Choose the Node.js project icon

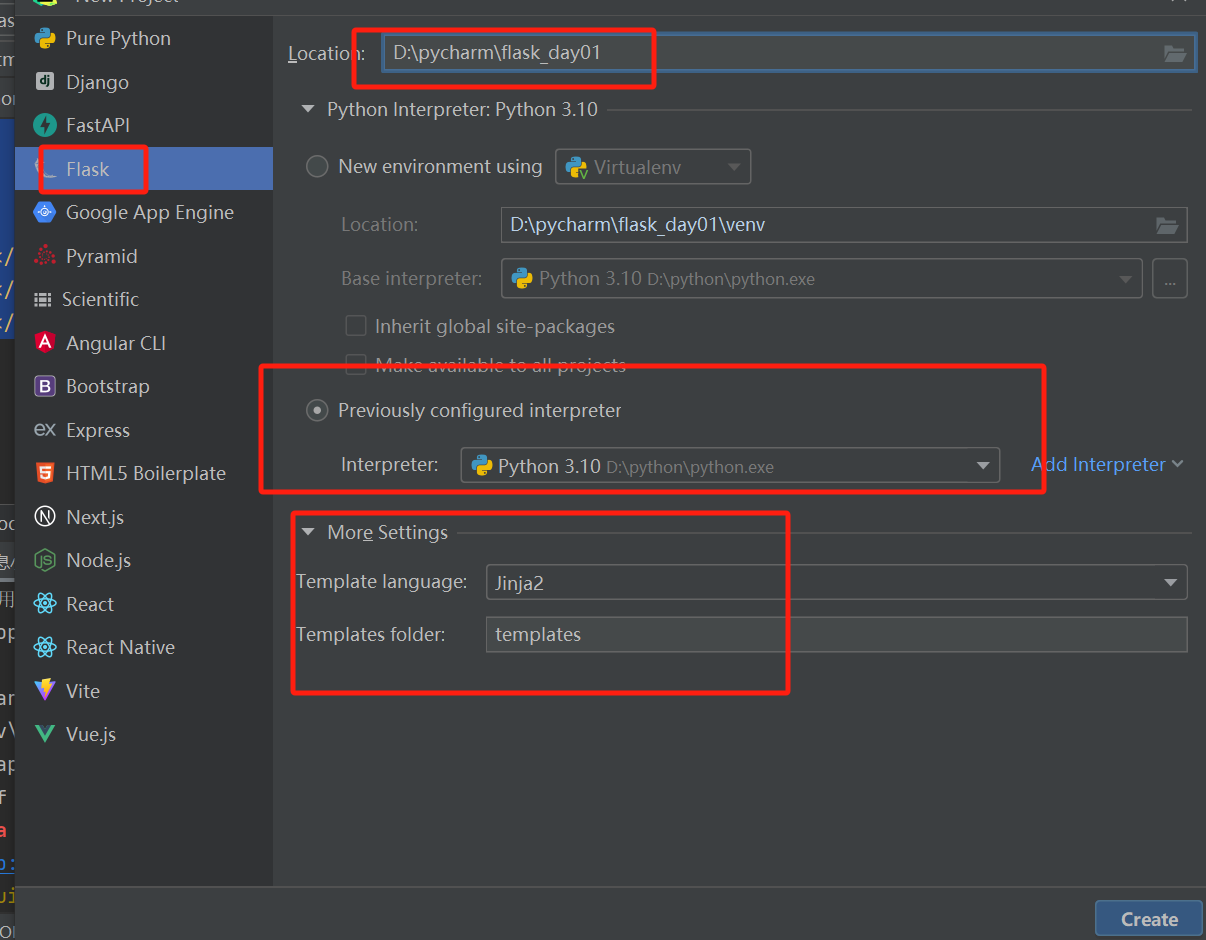pos(45,560)
